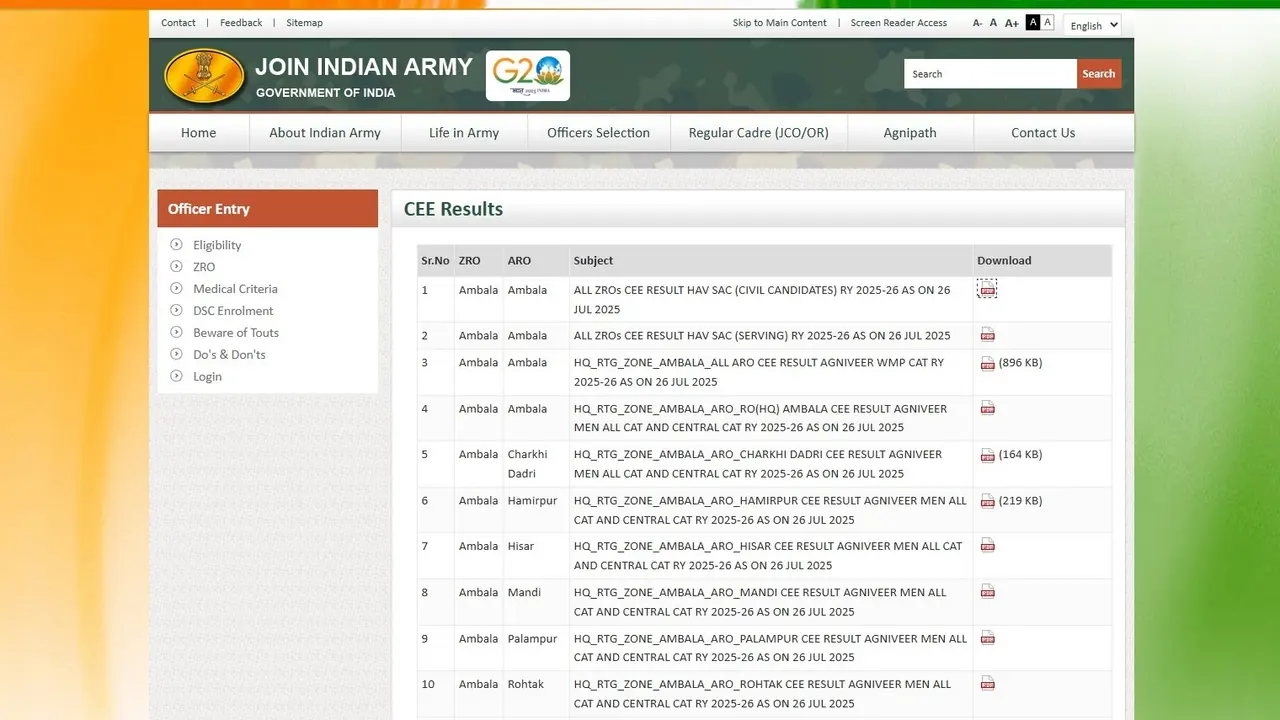Open the G20 logo link
This screenshot has height=720, width=1280.
[527, 75]
